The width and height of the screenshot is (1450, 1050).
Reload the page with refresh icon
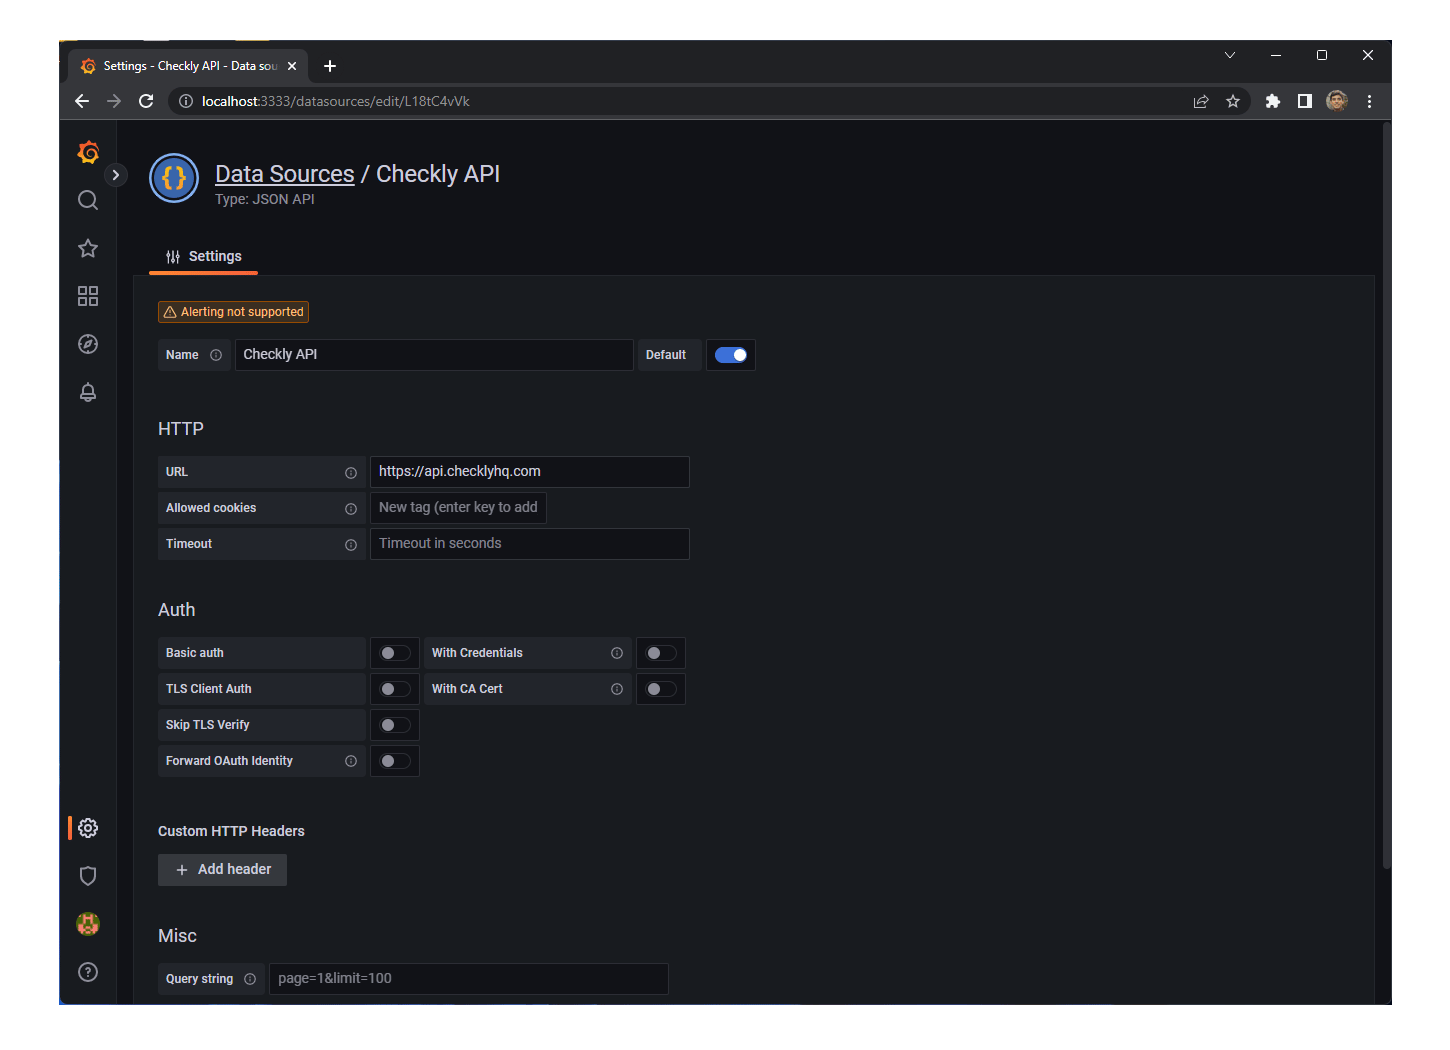[146, 101]
